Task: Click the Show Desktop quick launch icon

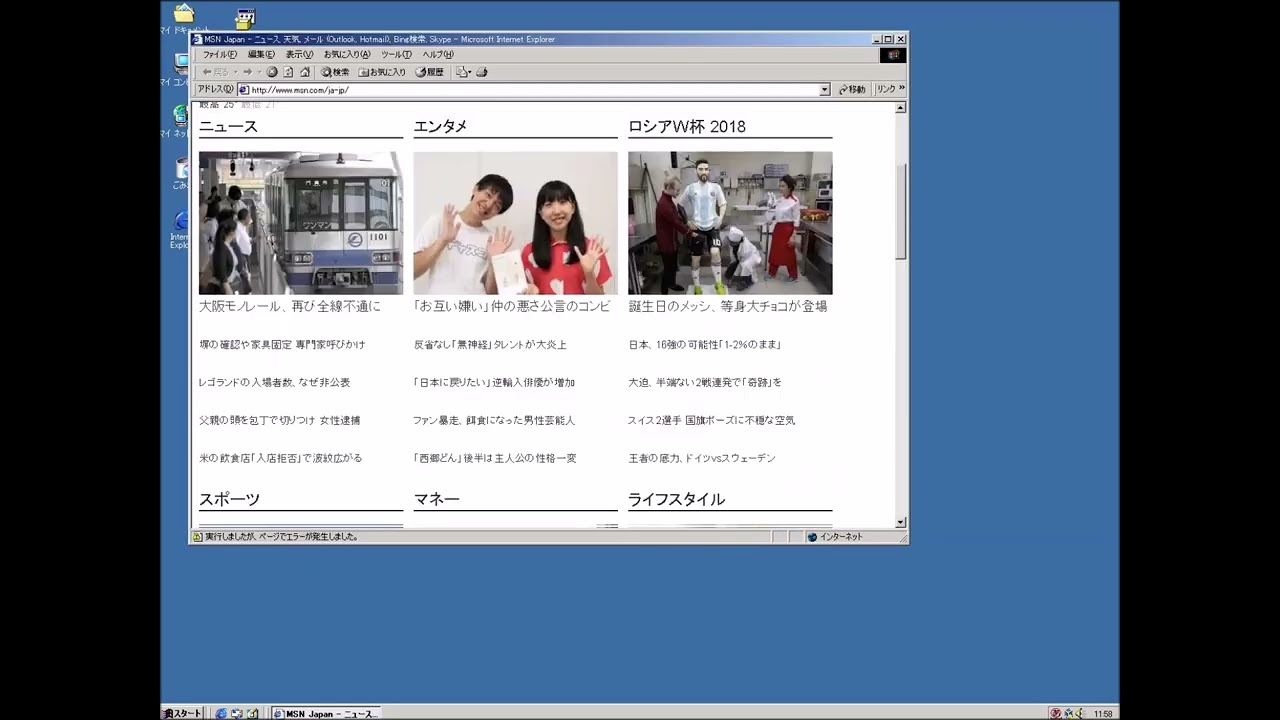Action: point(252,713)
